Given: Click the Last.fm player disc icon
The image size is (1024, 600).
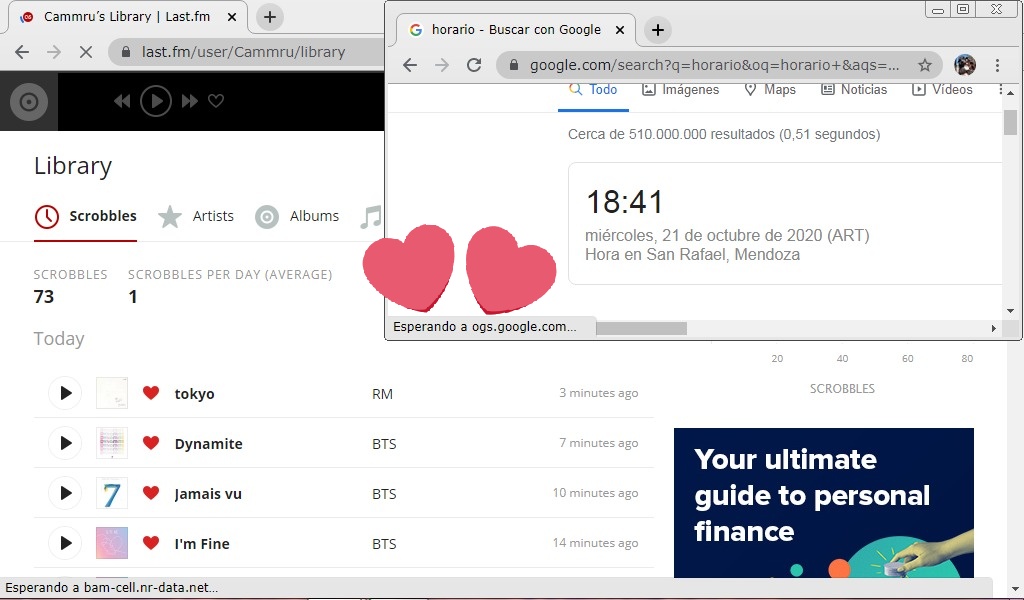Looking at the screenshot, I should [x=29, y=102].
